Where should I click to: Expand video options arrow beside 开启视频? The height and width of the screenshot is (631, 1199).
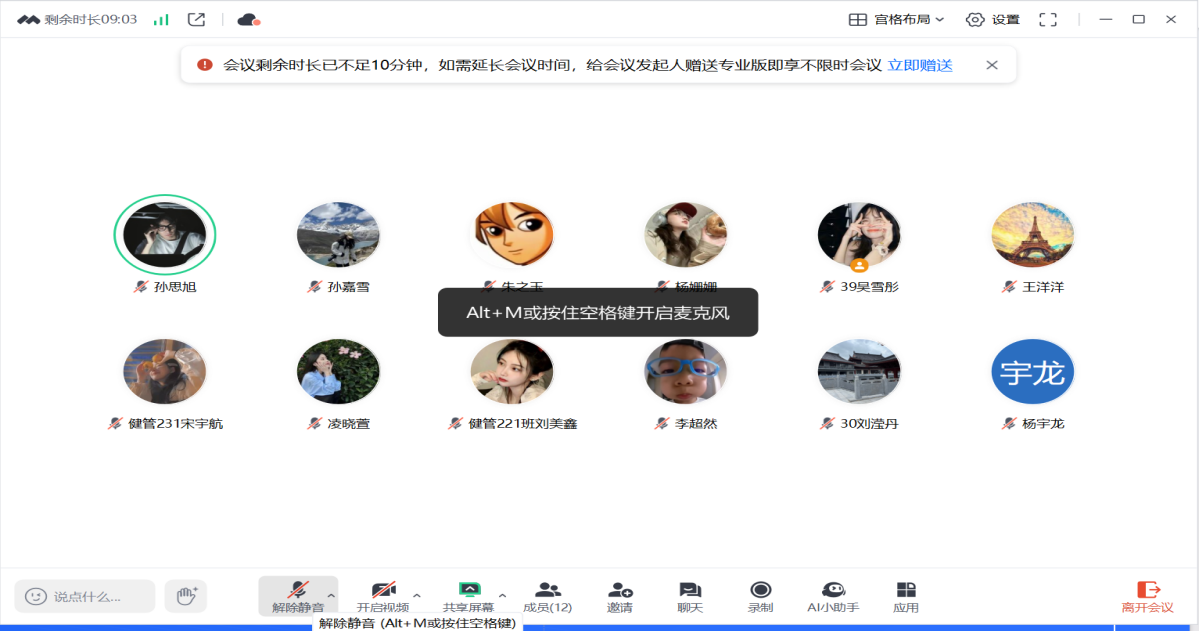click(x=417, y=595)
